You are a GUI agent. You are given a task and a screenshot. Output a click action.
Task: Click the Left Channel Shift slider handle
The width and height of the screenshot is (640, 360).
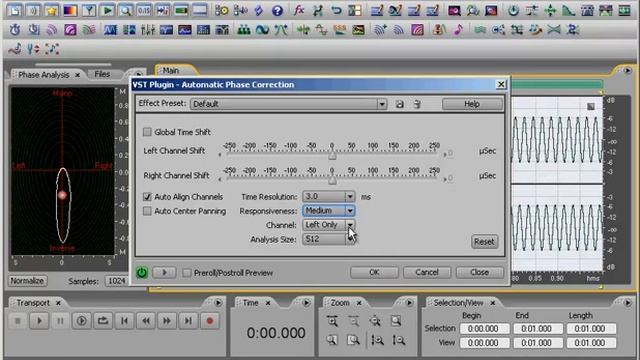[x=332, y=156]
